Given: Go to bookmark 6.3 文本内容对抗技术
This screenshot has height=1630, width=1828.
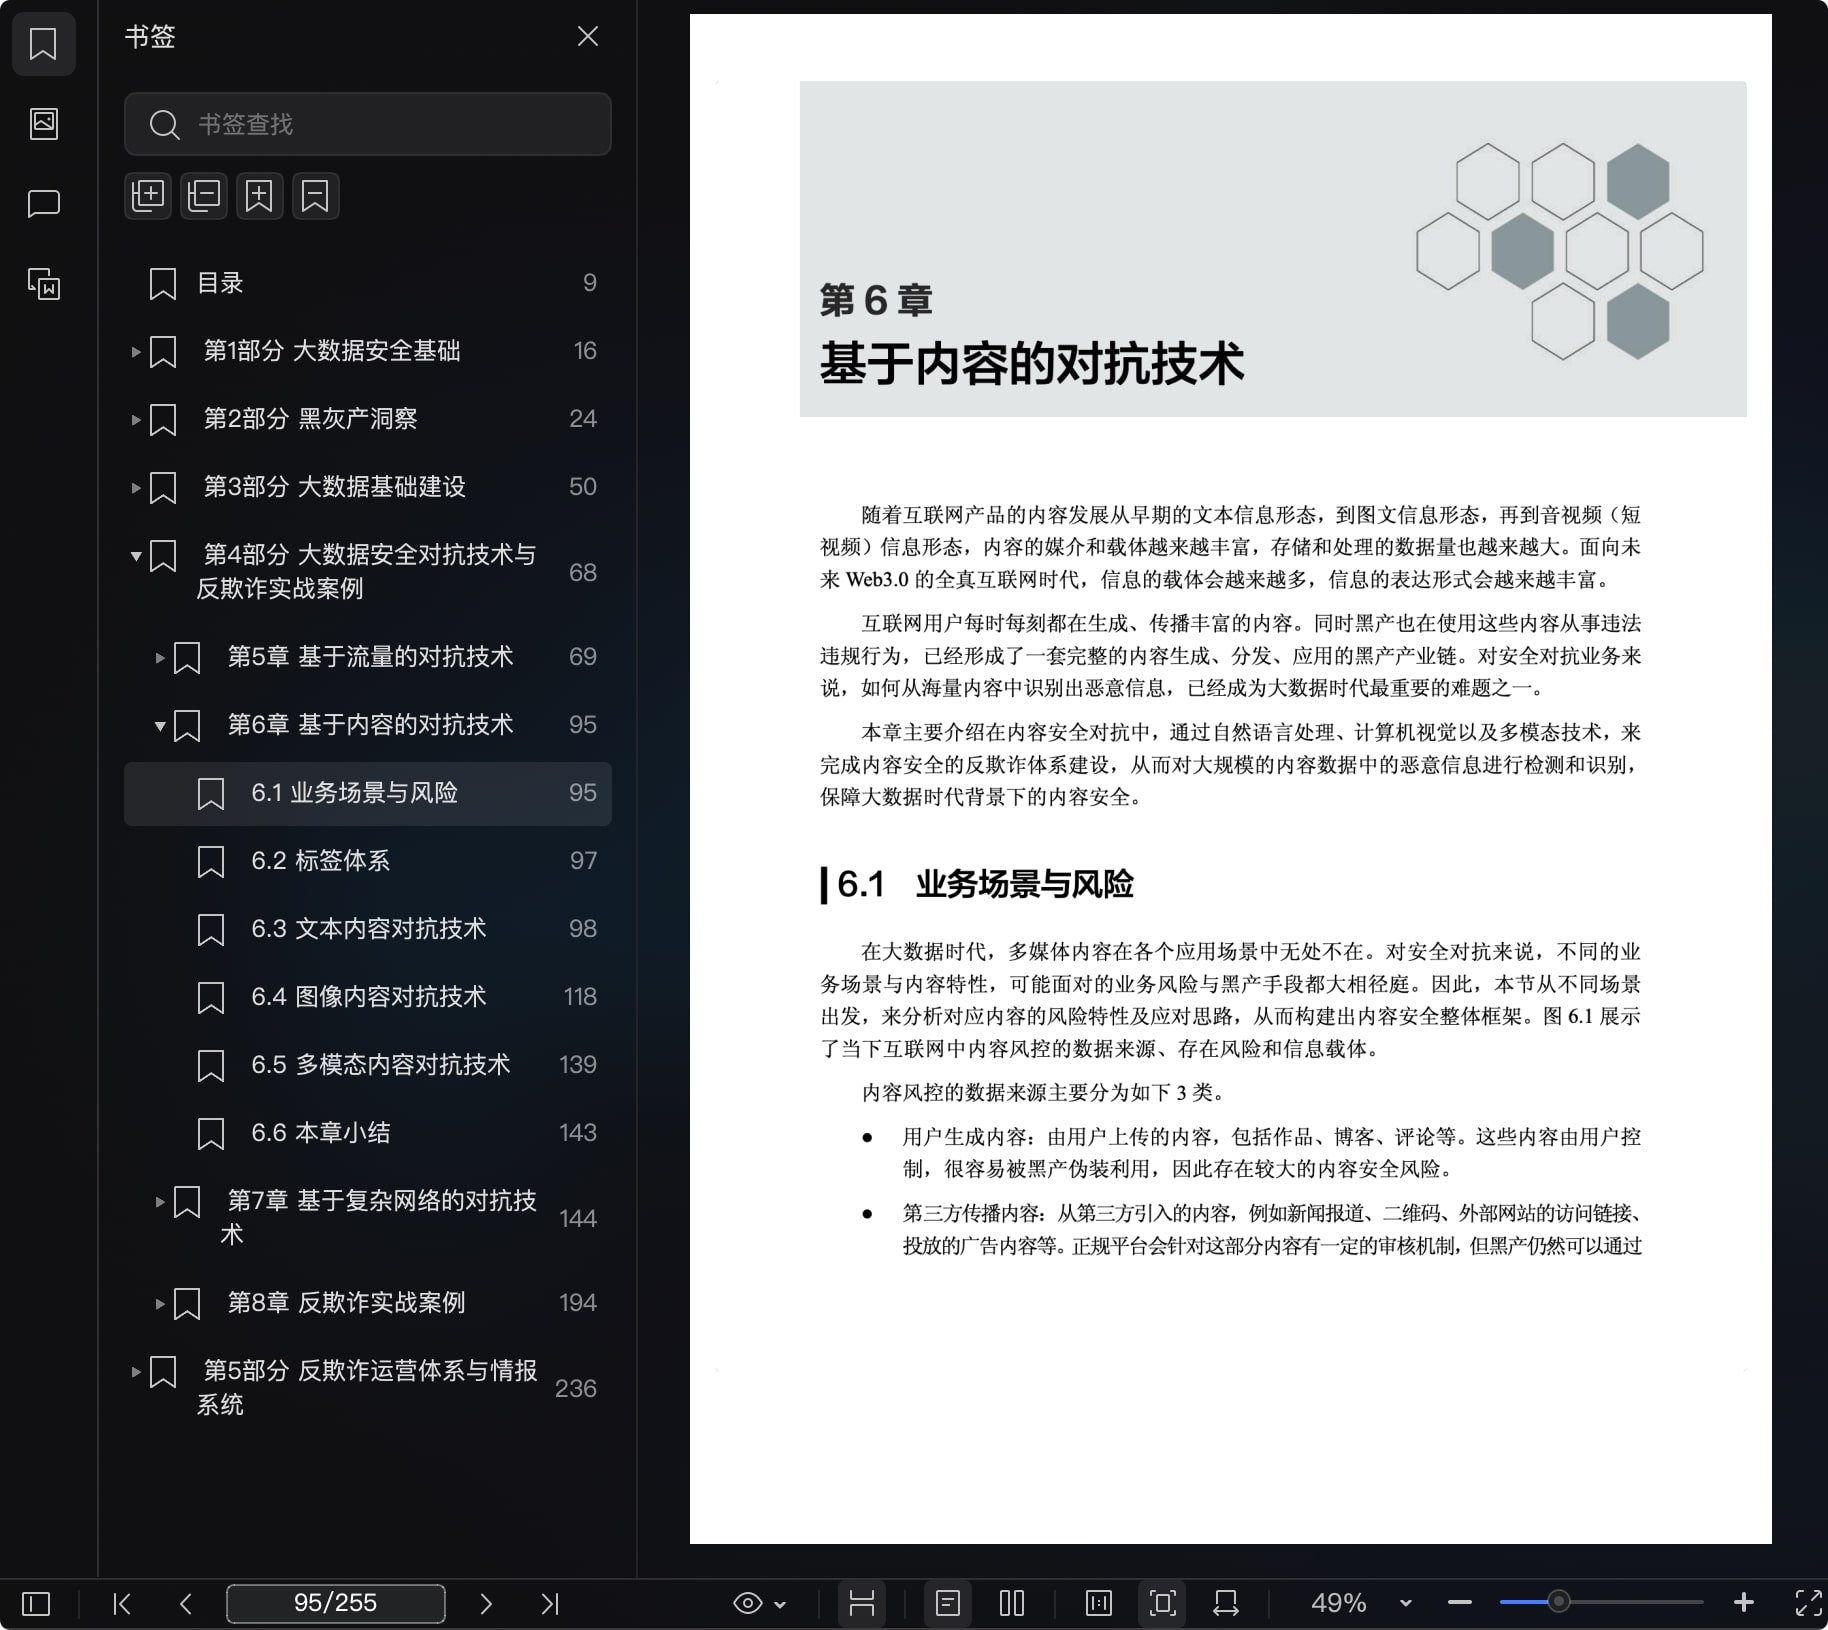Looking at the screenshot, I should 368,929.
